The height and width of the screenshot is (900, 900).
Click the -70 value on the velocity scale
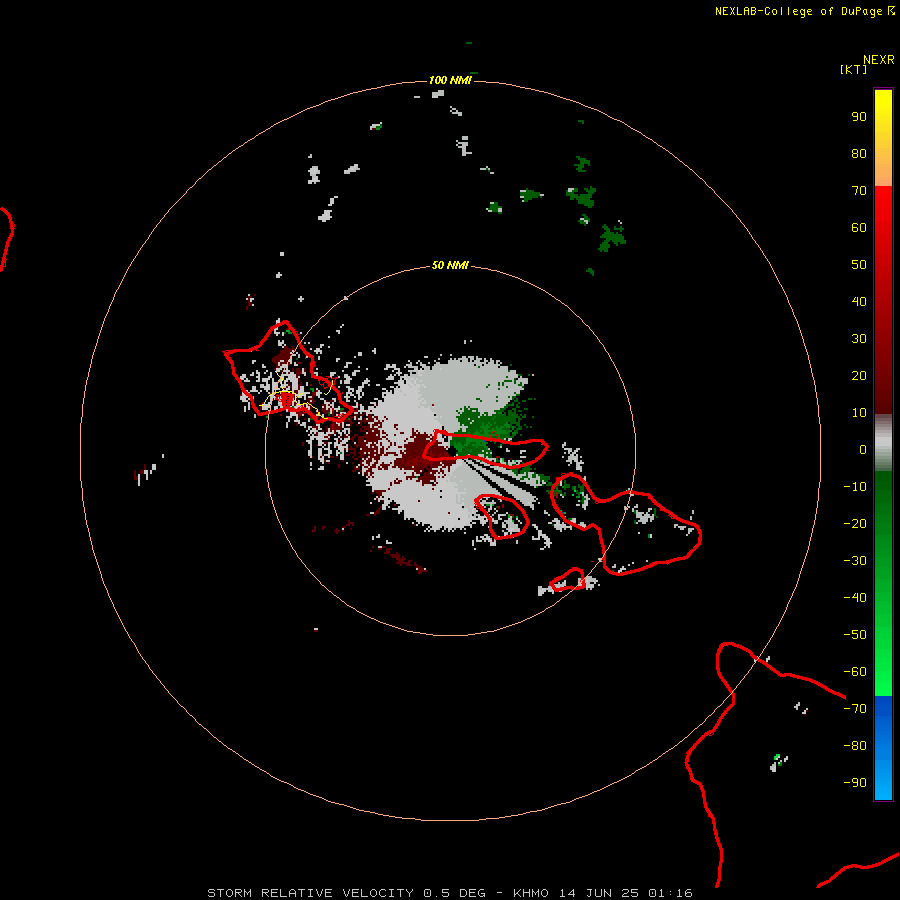pos(855,709)
